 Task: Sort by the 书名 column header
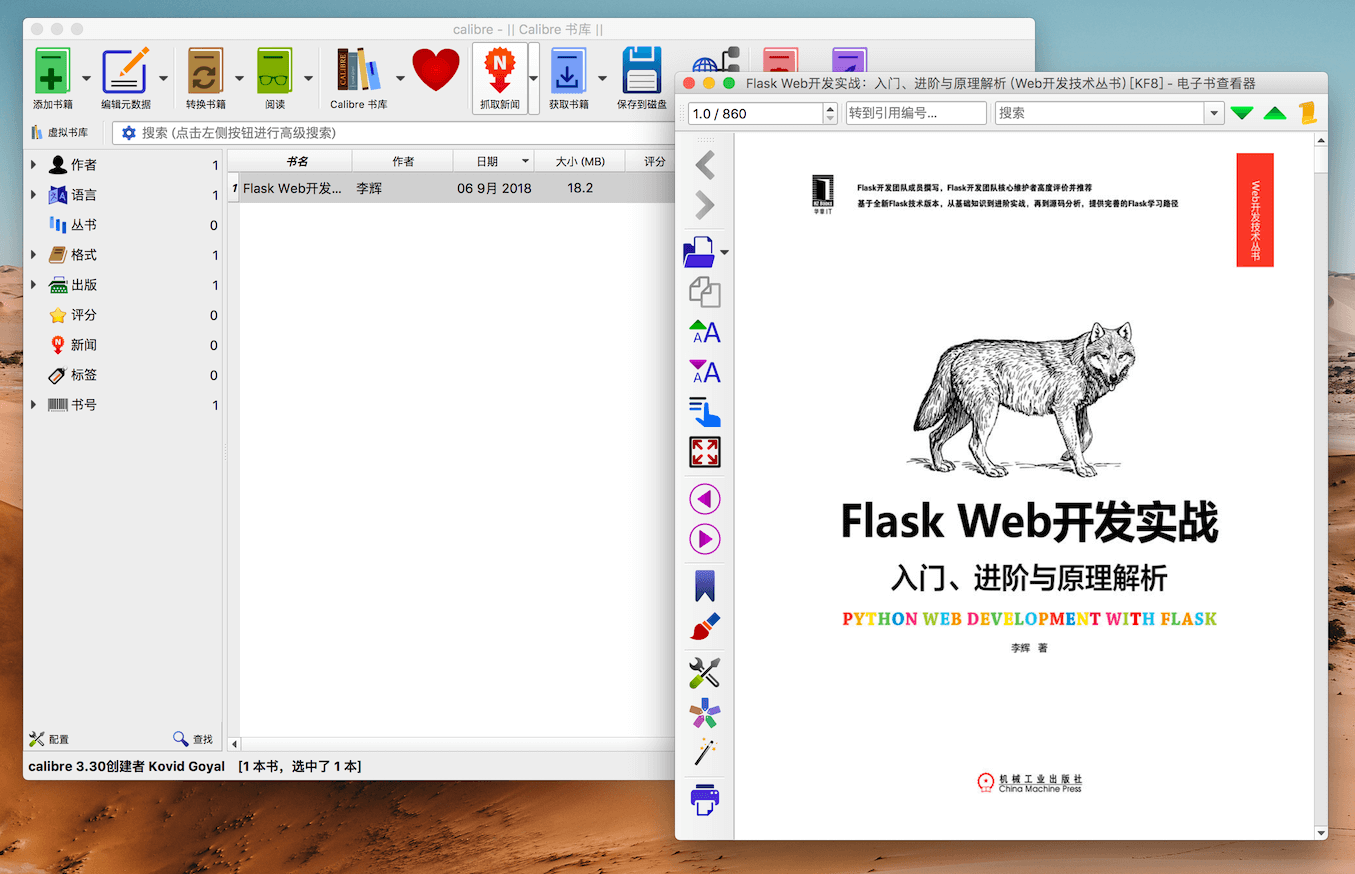click(x=296, y=161)
